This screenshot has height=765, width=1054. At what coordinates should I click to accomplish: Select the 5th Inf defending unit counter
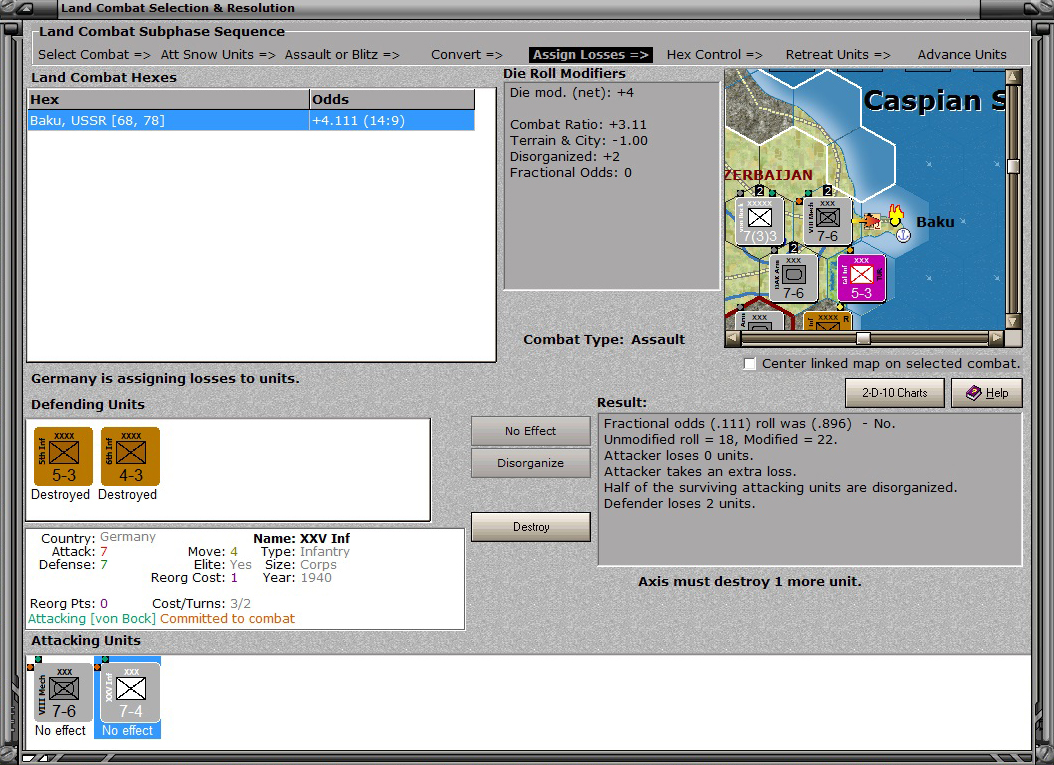(x=63, y=456)
